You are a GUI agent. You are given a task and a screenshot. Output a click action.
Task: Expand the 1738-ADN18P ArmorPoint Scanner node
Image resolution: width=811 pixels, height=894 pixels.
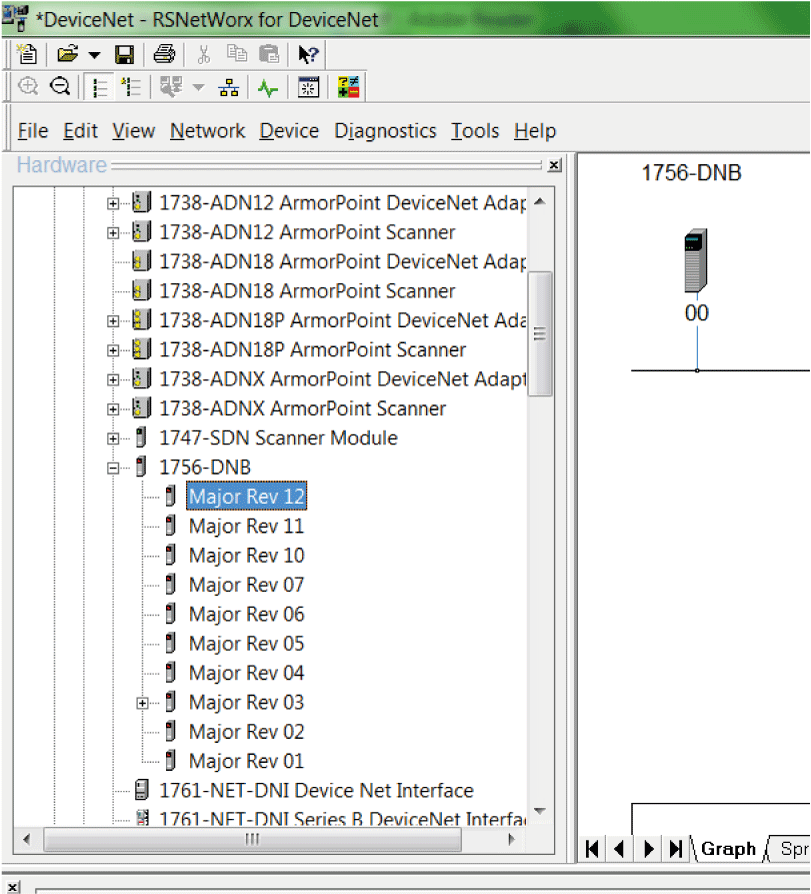(113, 351)
